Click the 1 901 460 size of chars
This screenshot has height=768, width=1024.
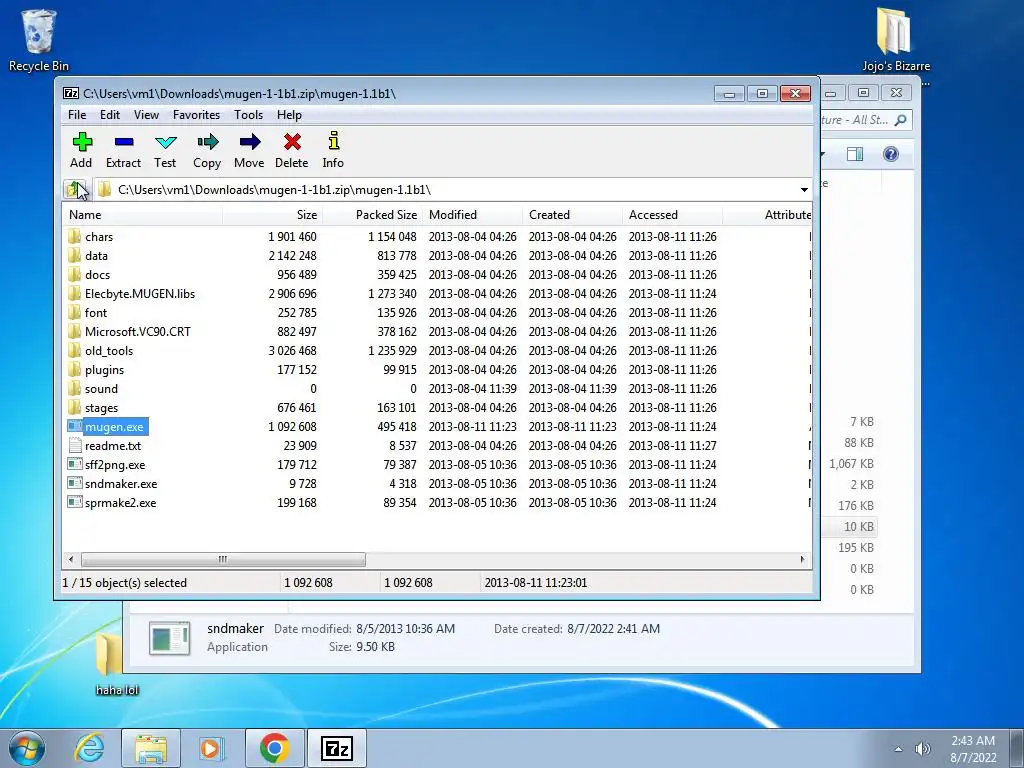(x=292, y=236)
